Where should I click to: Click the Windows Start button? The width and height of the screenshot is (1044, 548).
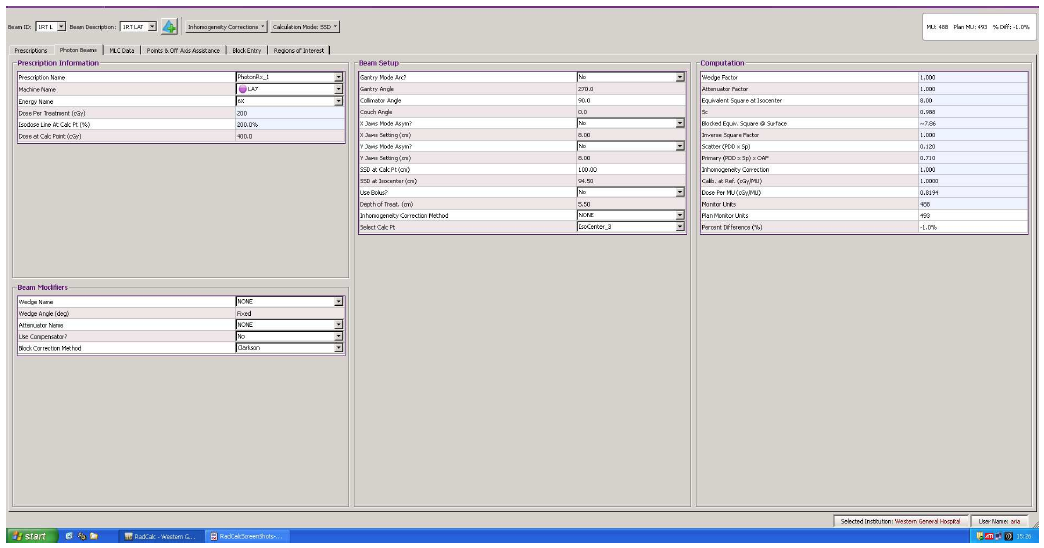[x=31, y=536]
